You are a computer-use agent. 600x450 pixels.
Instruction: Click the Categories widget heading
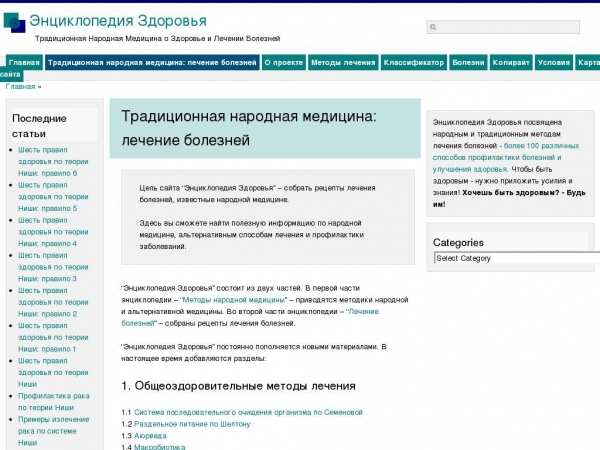tap(458, 243)
